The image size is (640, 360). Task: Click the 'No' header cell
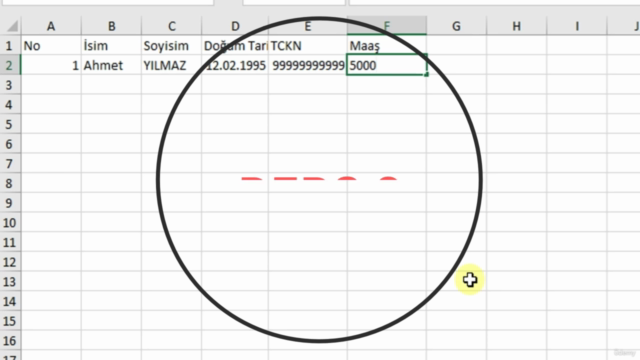[x=51, y=45]
